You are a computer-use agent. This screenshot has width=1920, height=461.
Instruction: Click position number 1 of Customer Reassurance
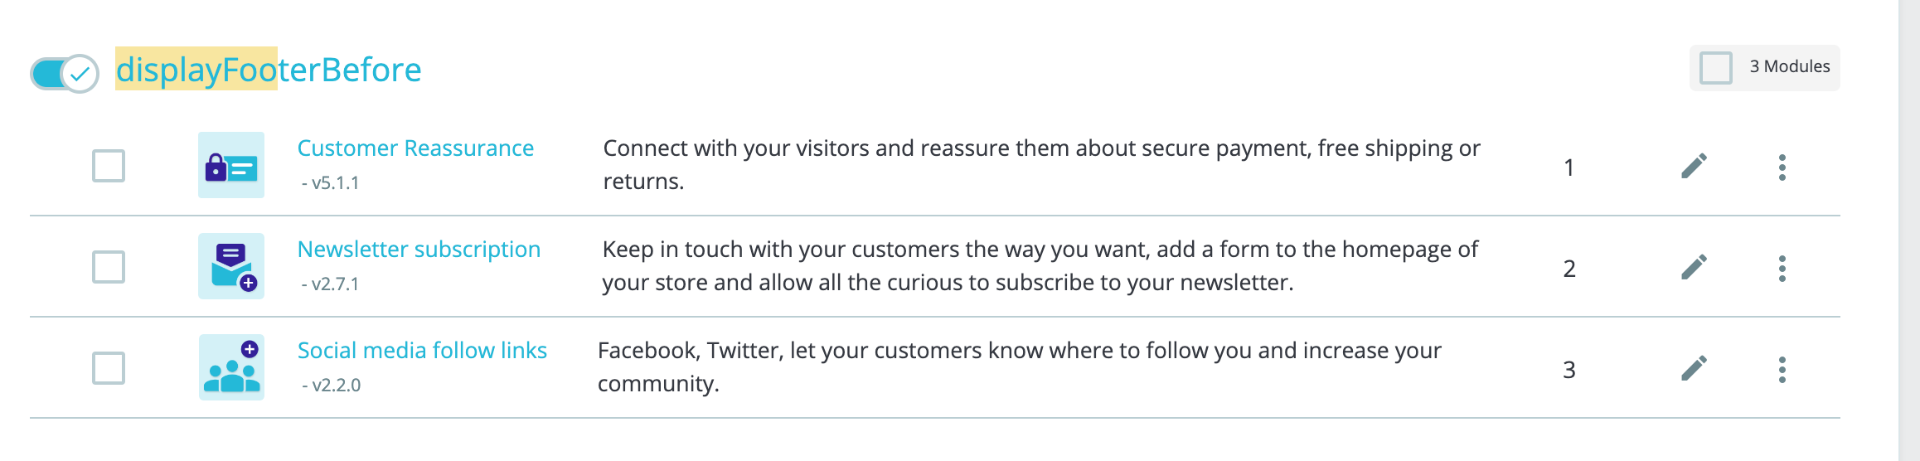[1569, 167]
